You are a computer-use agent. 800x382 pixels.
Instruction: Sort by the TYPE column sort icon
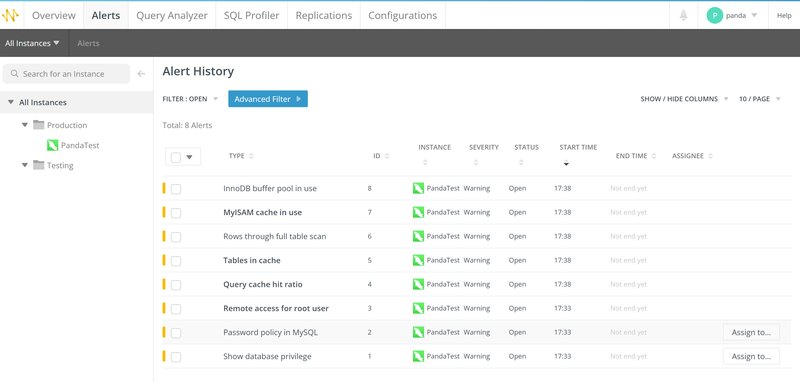coord(251,156)
